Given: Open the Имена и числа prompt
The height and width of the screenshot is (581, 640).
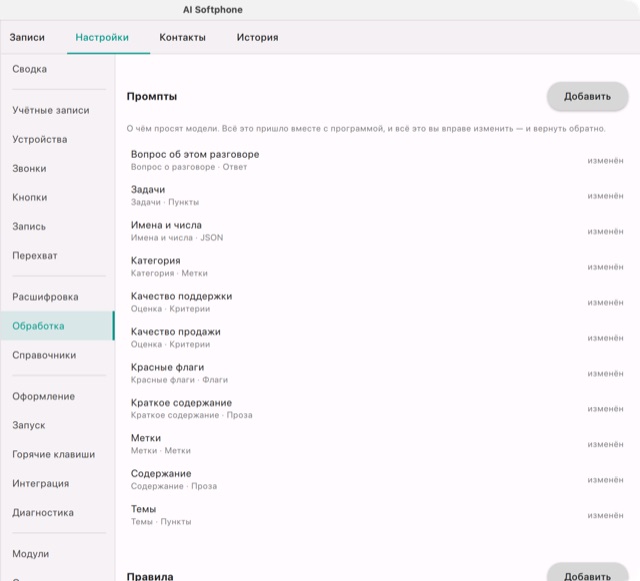Looking at the screenshot, I should [x=377, y=231].
